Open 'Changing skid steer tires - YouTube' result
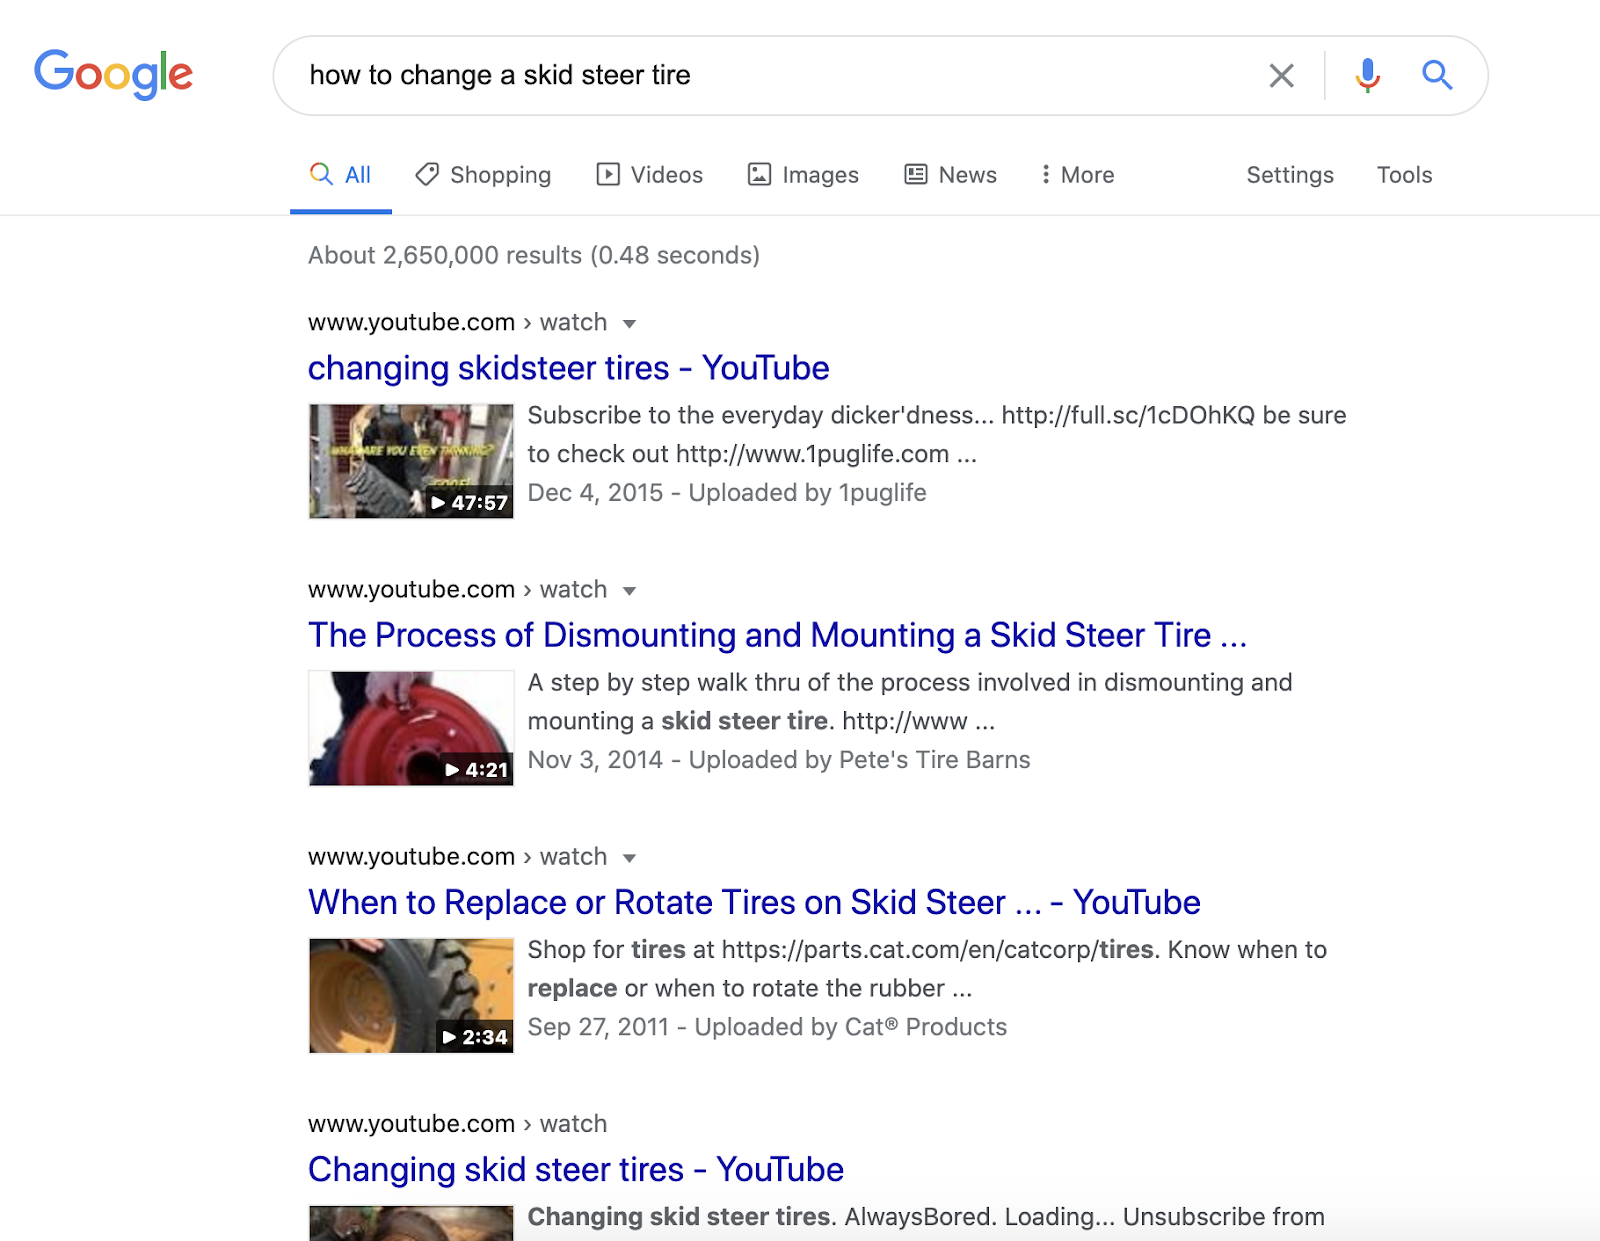The height and width of the screenshot is (1241, 1600). 576,1169
